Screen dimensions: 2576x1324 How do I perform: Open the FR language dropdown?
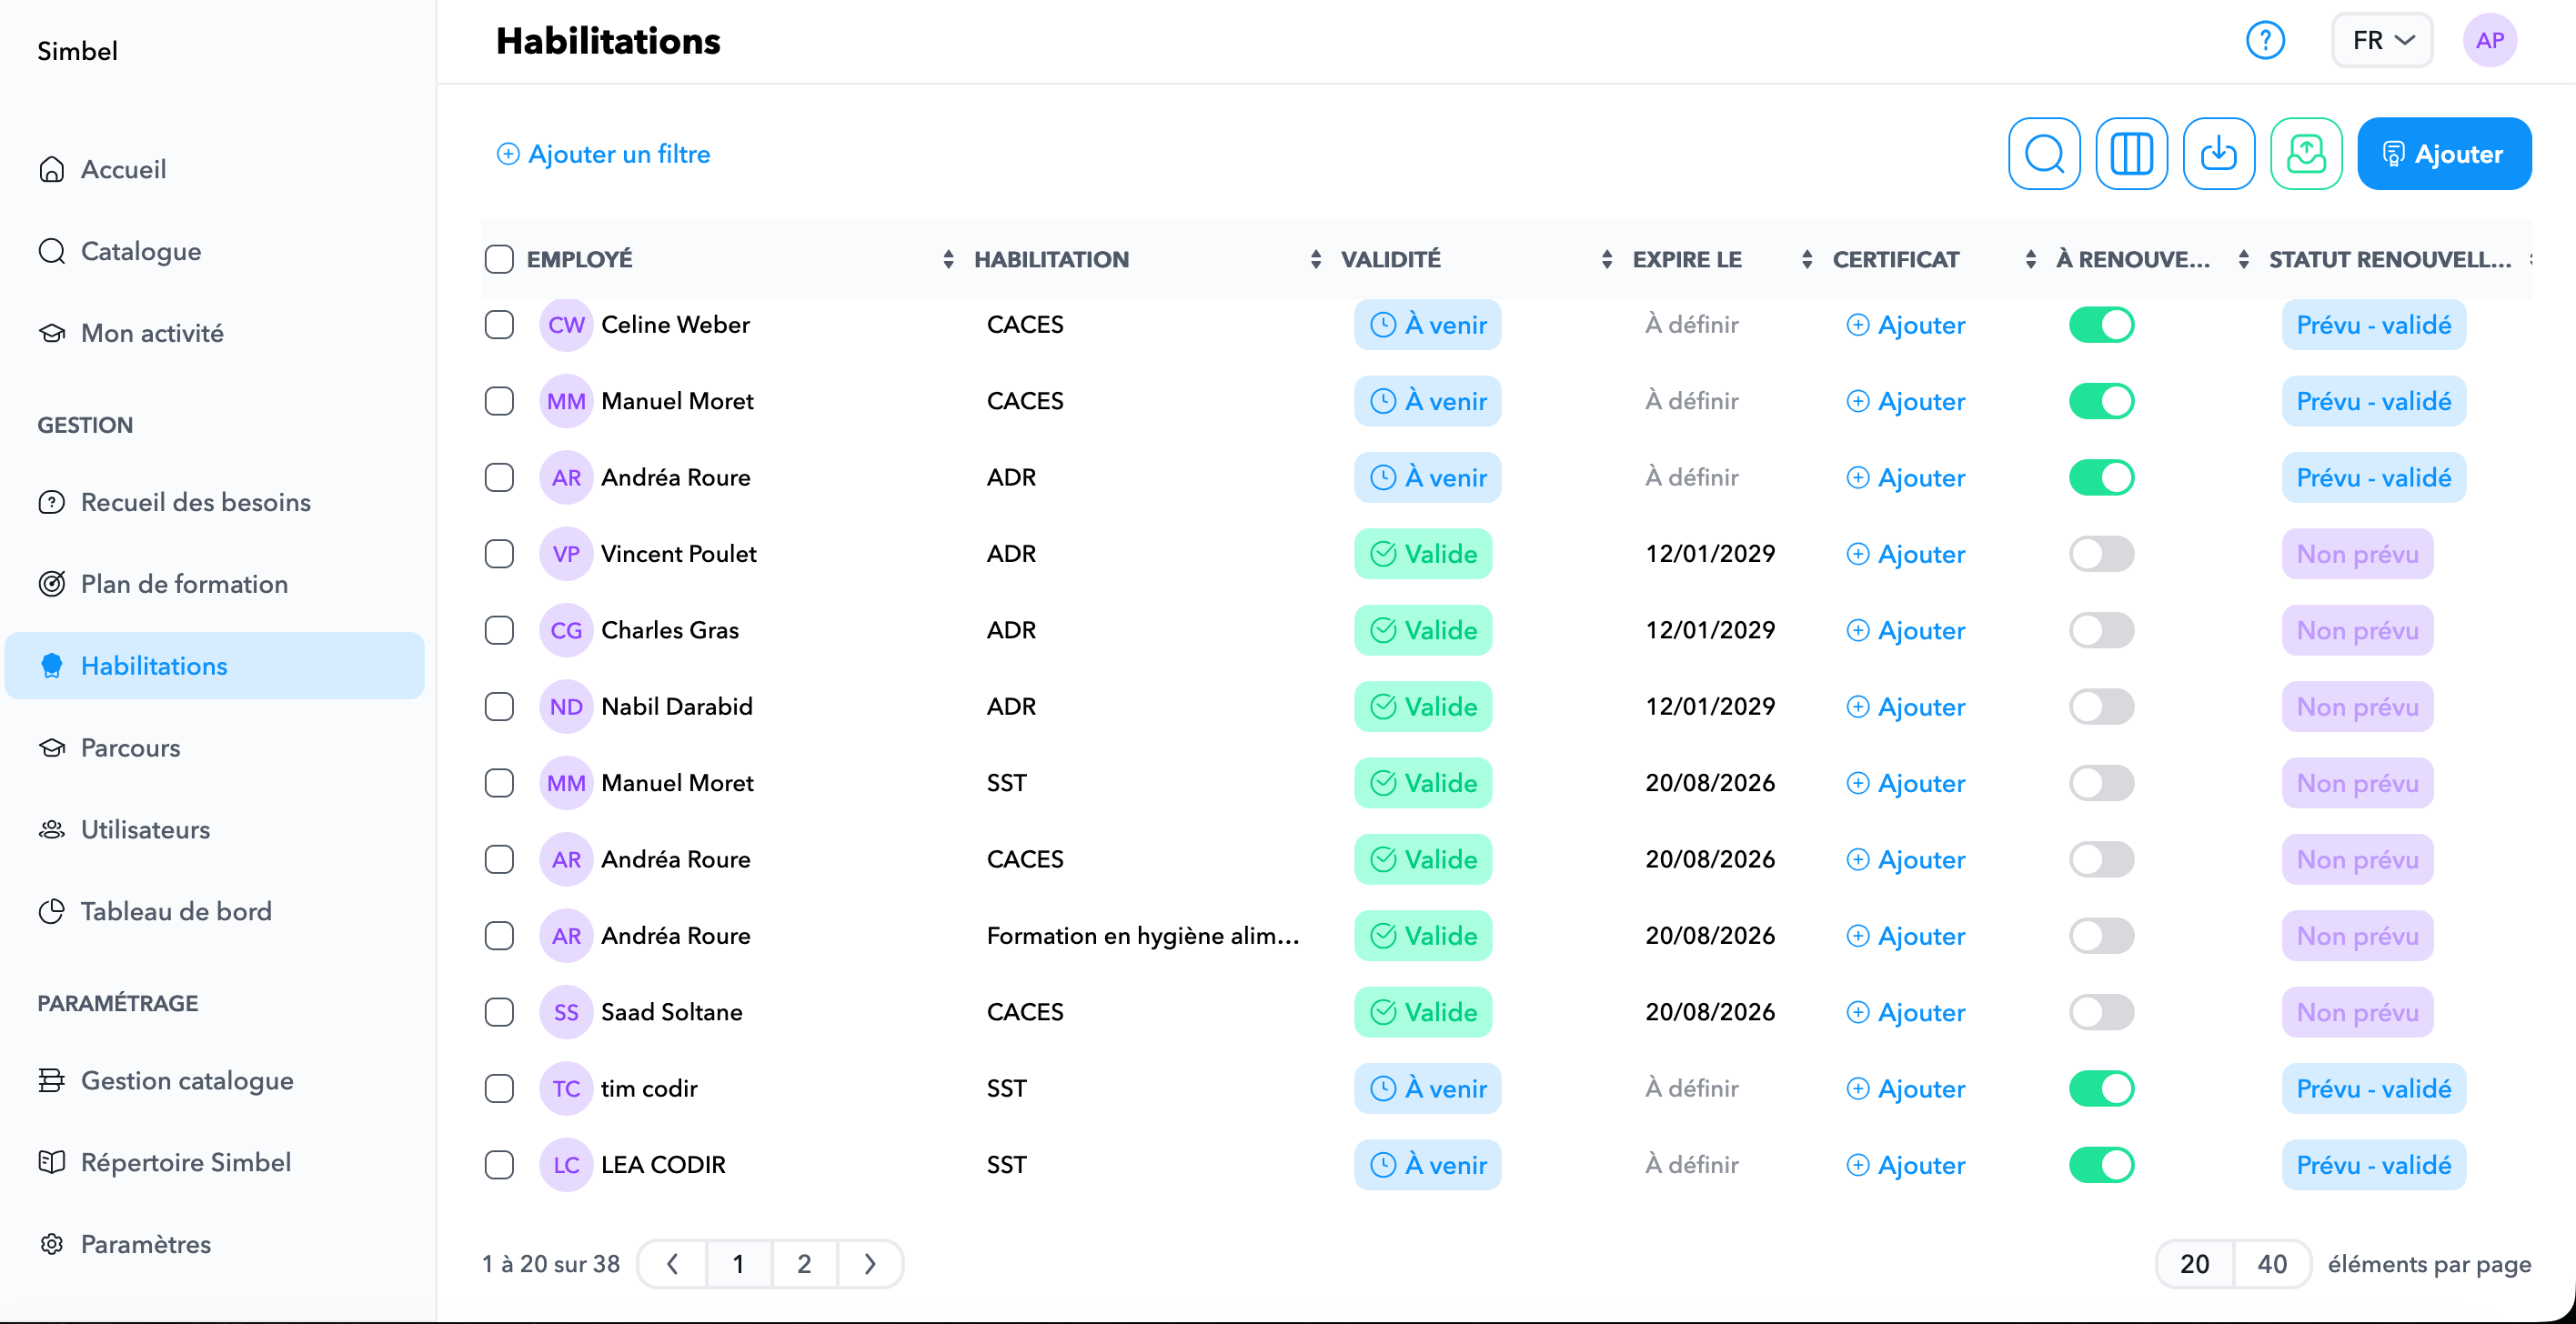(2382, 41)
